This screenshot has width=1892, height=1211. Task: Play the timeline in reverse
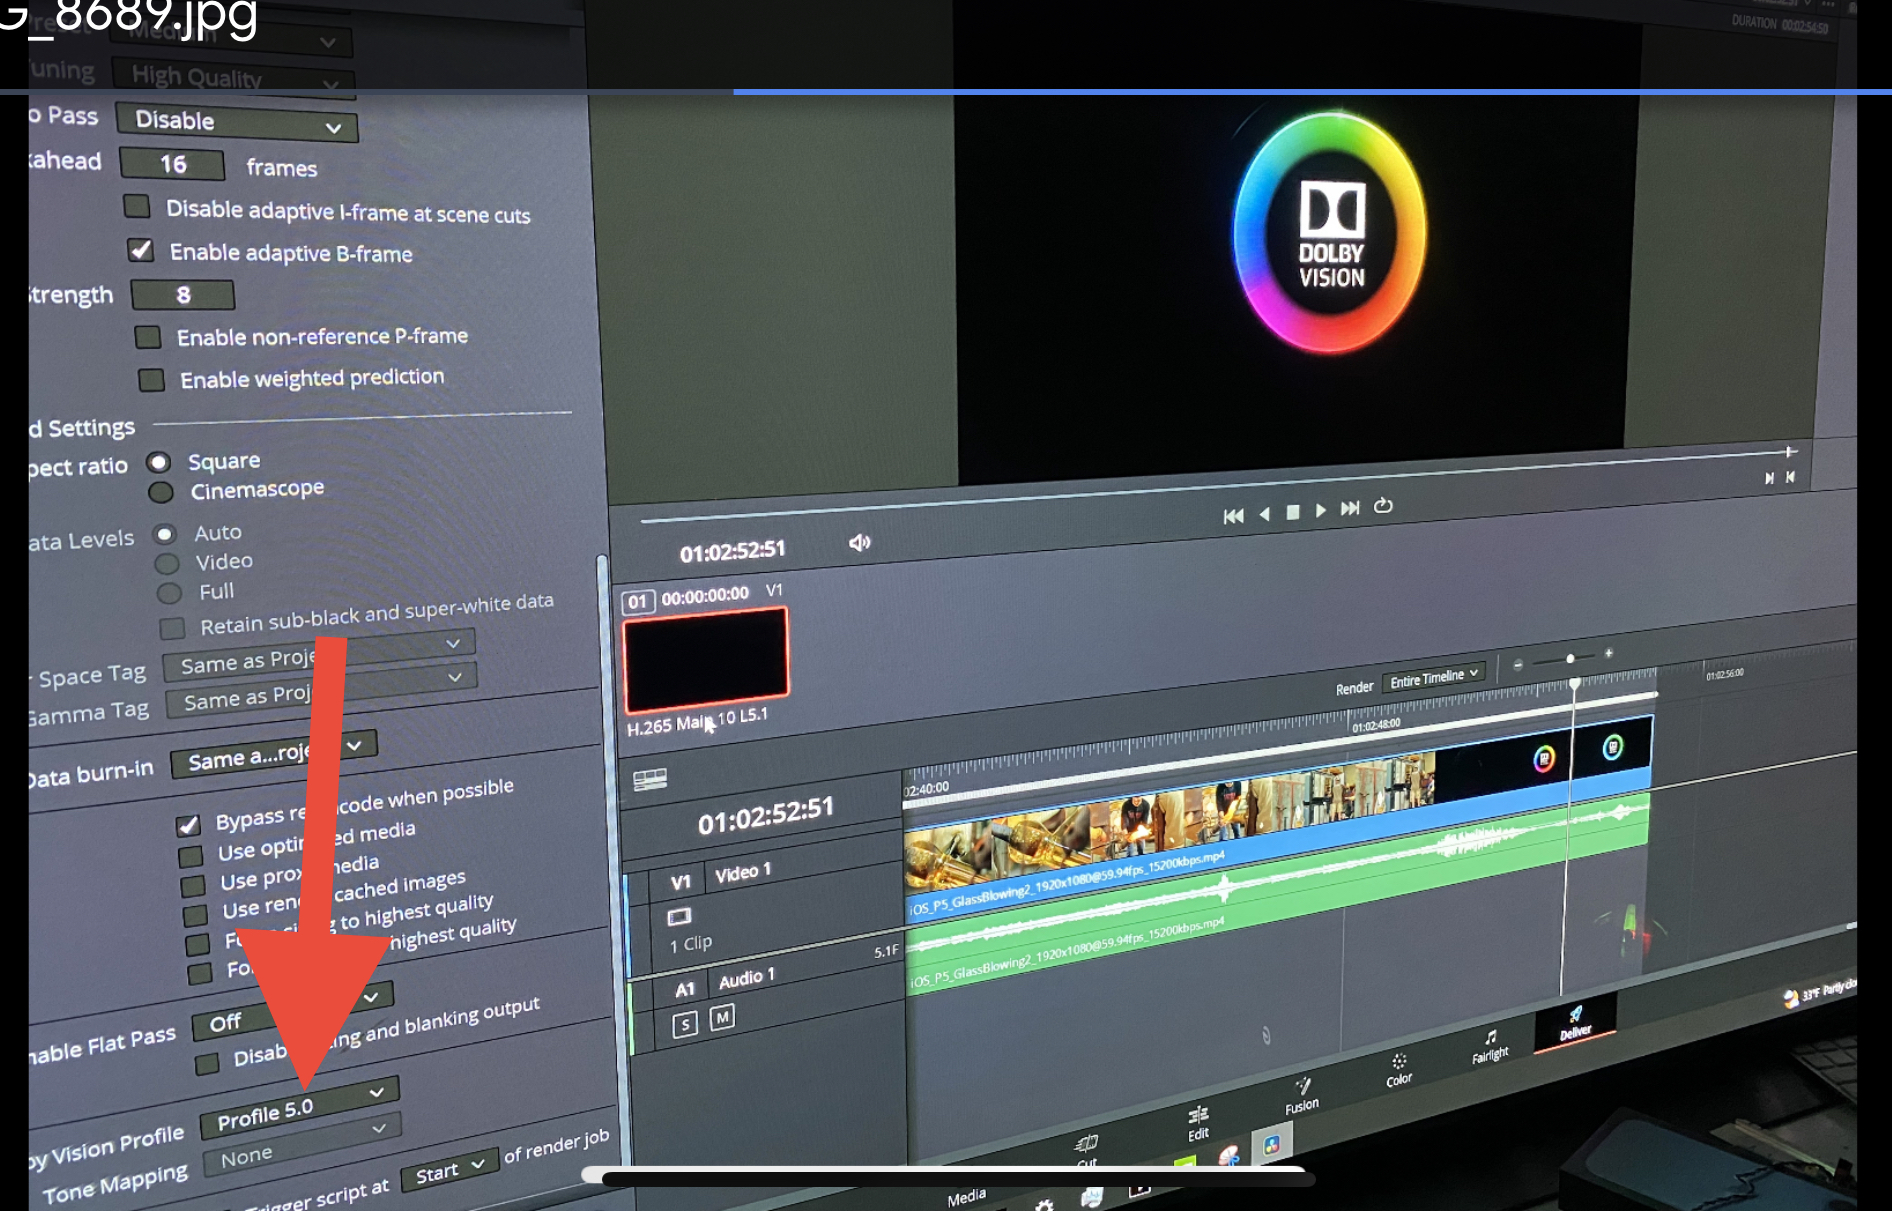1265,514
